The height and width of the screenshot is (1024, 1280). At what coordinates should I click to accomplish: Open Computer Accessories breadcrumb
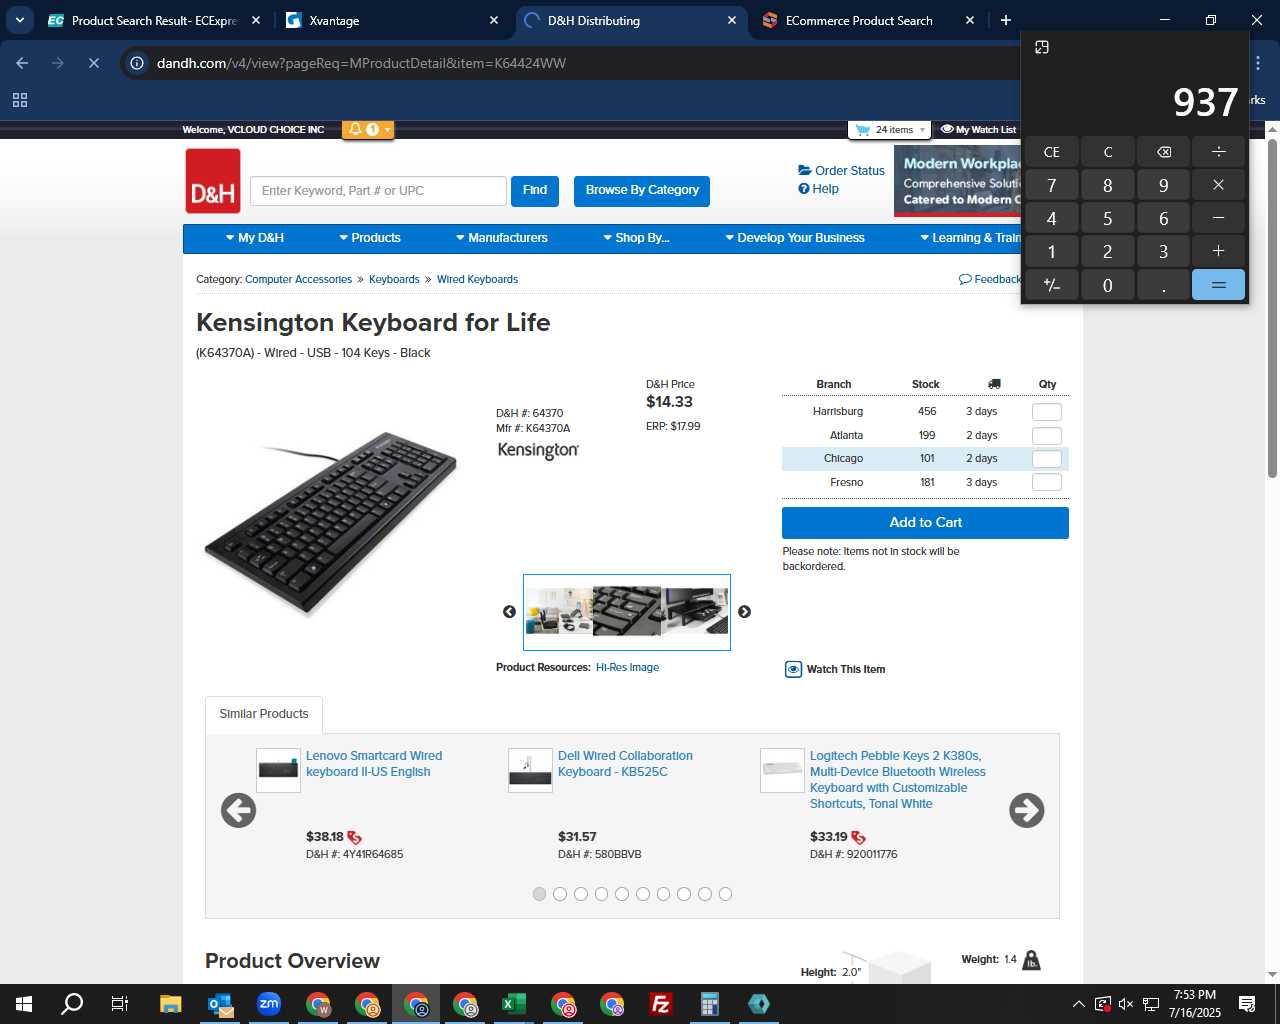tap(298, 280)
